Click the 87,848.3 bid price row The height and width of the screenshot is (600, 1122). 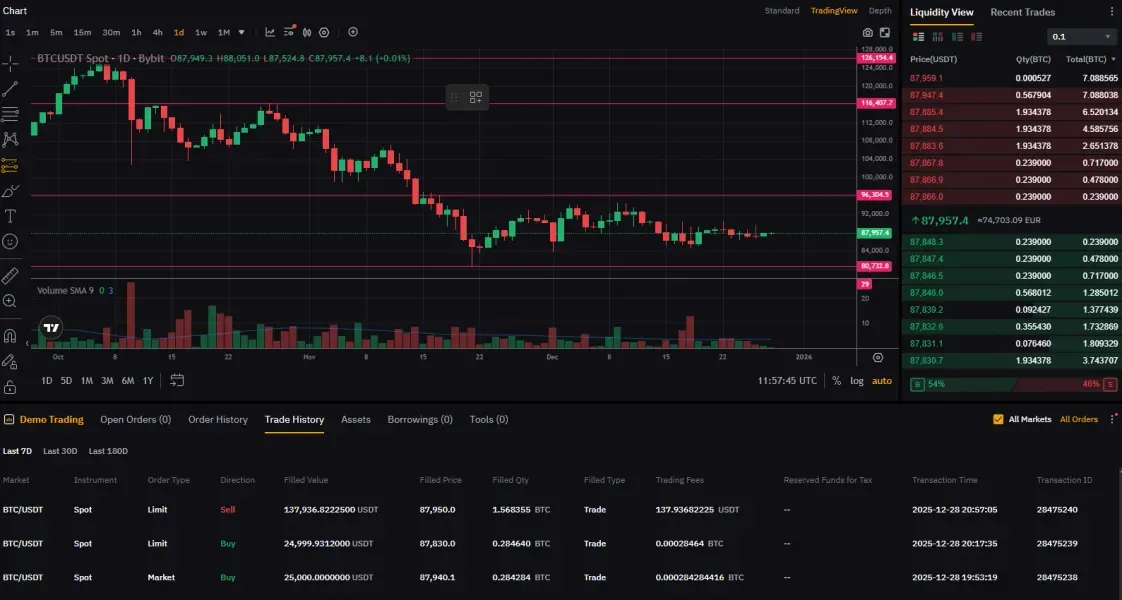tap(1013, 242)
